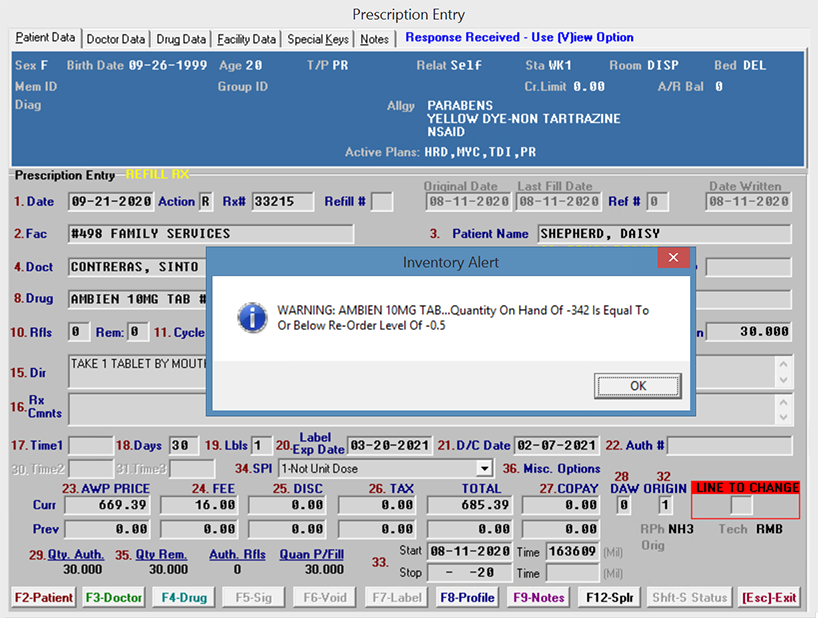
Task: Expand the SPI Not Unit Dose dropdown
Action: pos(485,468)
